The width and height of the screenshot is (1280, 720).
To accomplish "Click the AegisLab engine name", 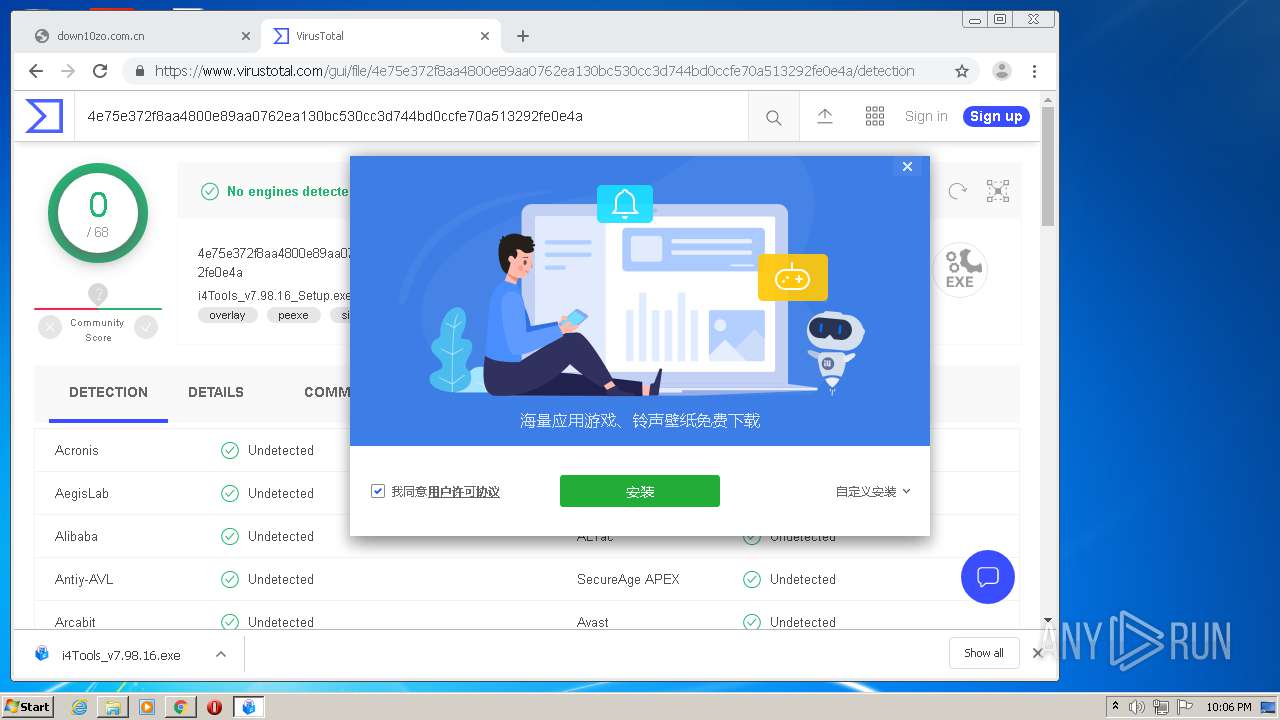I will [x=82, y=494].
